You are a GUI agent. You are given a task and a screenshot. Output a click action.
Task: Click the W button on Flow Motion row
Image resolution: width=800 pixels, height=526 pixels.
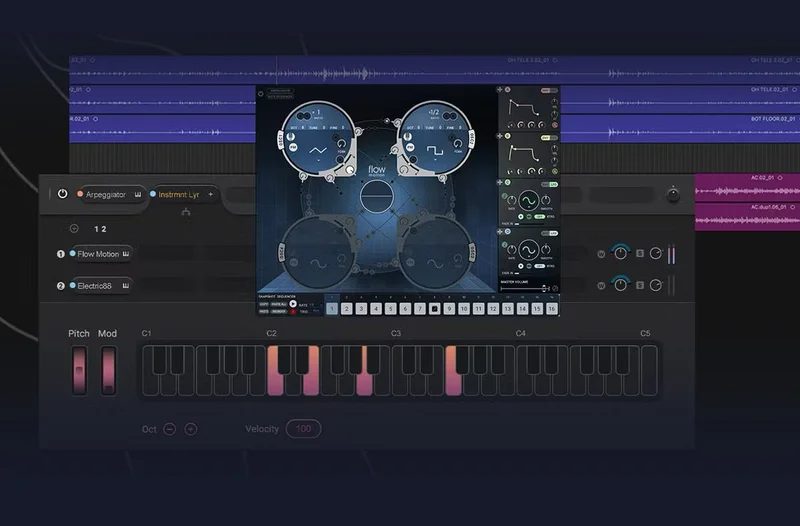pyautogui.click(x=601, y=254)
